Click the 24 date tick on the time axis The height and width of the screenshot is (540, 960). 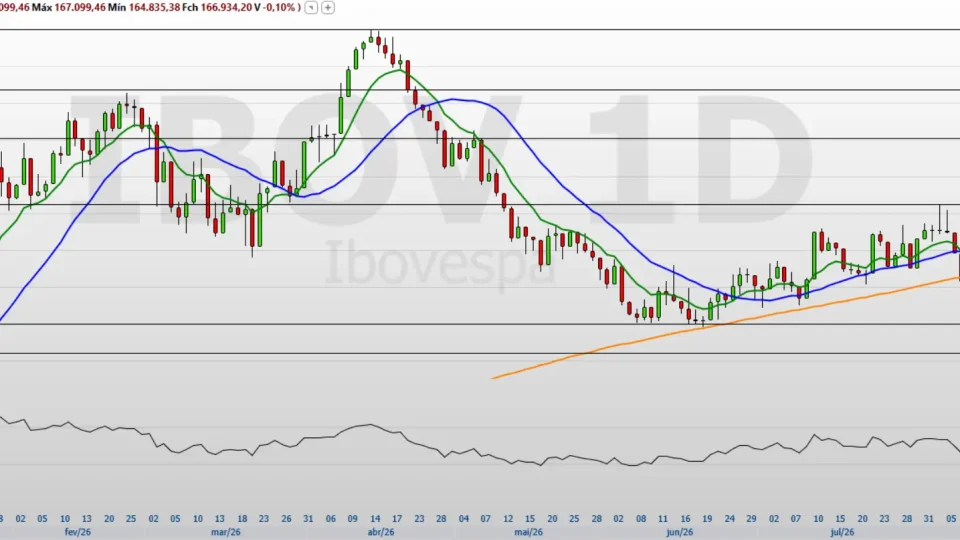(729, 519)
